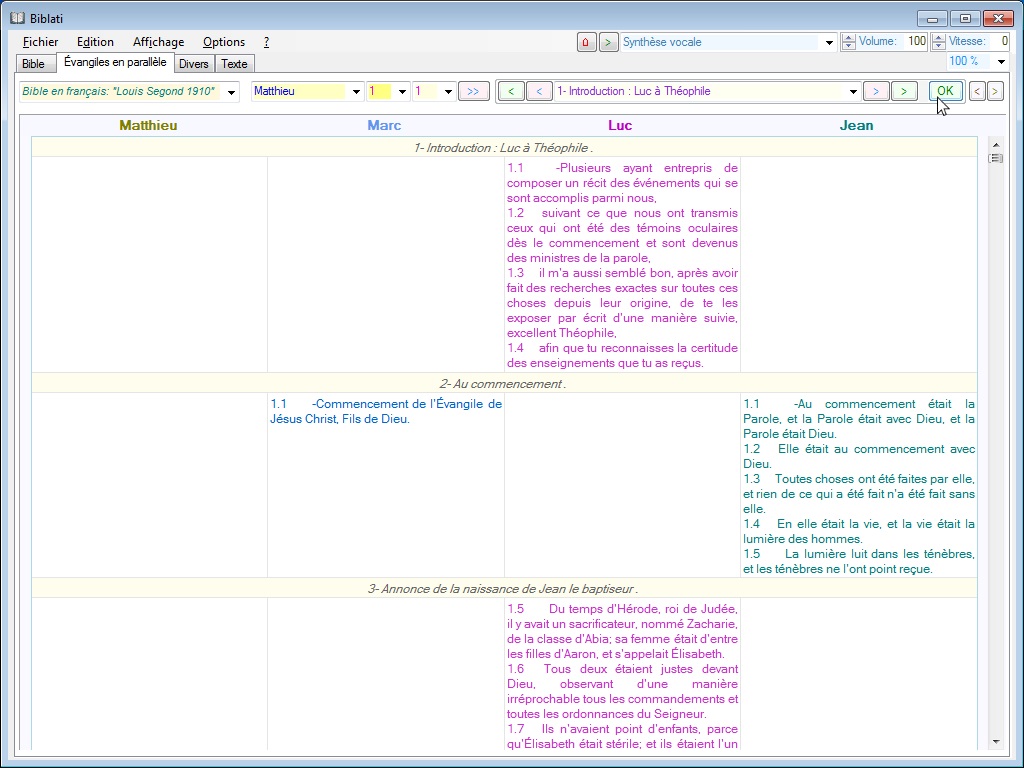The width and height of the screenshot is (1024, 768).
Task: Click the pink next arrow button
Action: [x=876, y=91]
